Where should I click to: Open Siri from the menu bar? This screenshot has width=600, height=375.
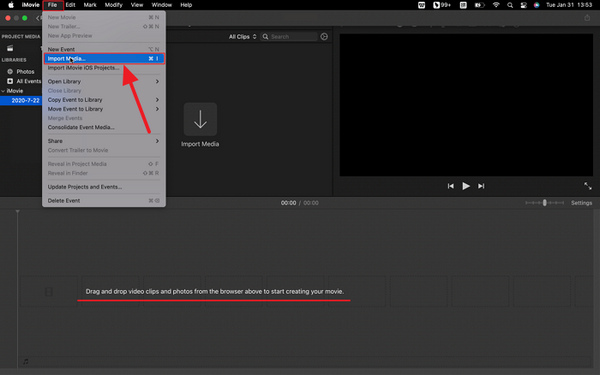(x=536, y=5)
